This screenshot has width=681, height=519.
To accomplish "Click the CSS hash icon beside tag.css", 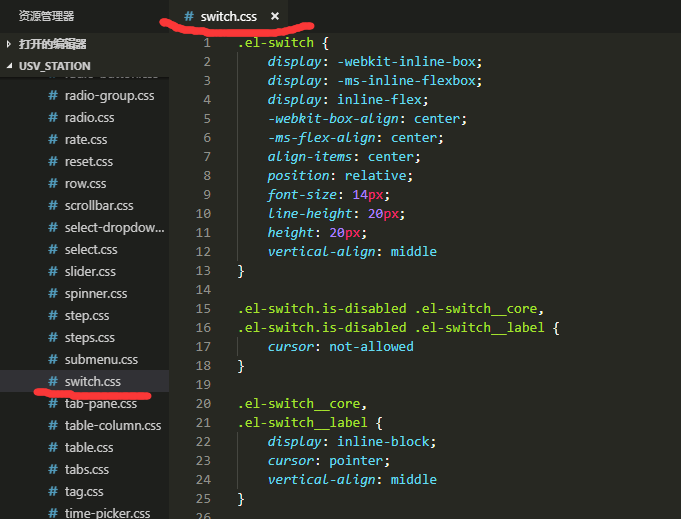I will point(53,491).
